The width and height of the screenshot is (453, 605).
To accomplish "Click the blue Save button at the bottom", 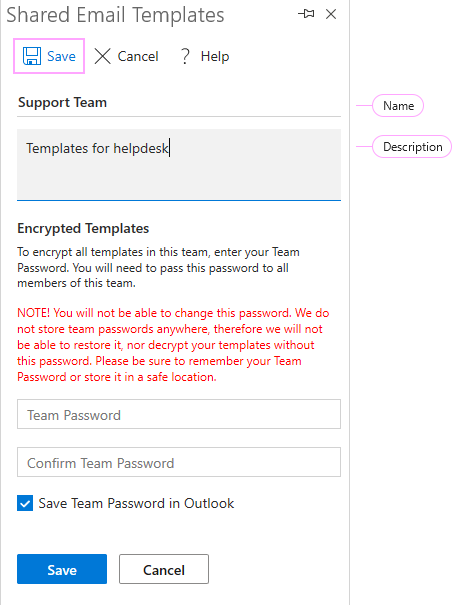I will click(x=62, y=569).
